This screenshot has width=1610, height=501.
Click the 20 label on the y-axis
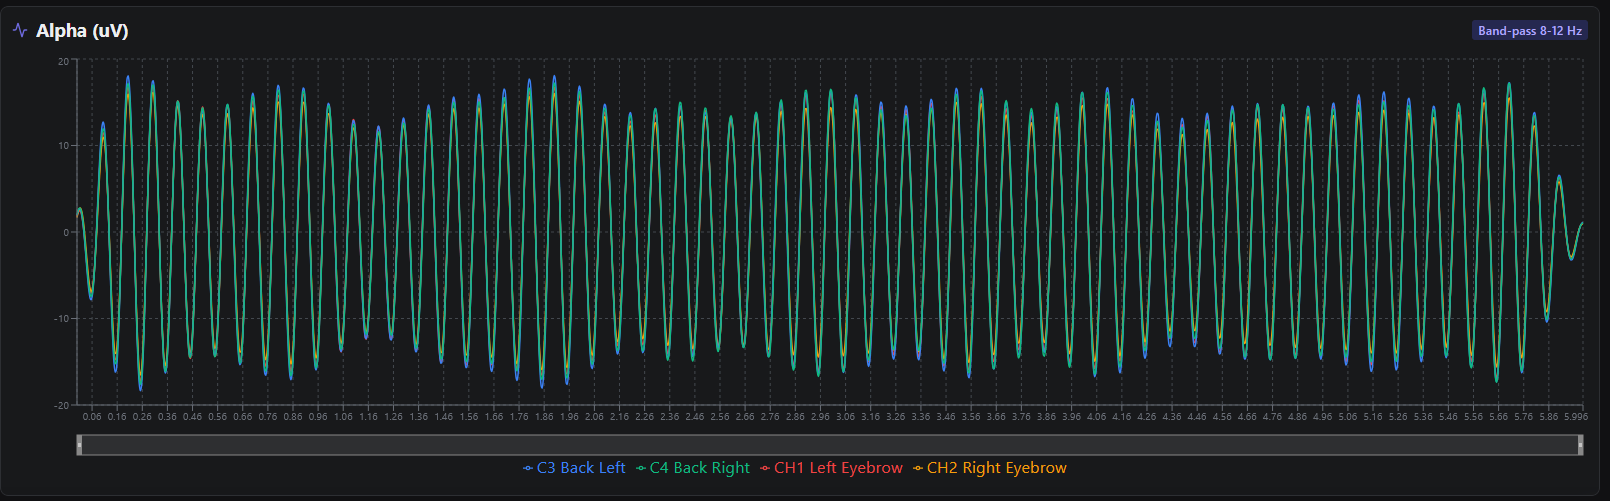[x=63, y=61]
